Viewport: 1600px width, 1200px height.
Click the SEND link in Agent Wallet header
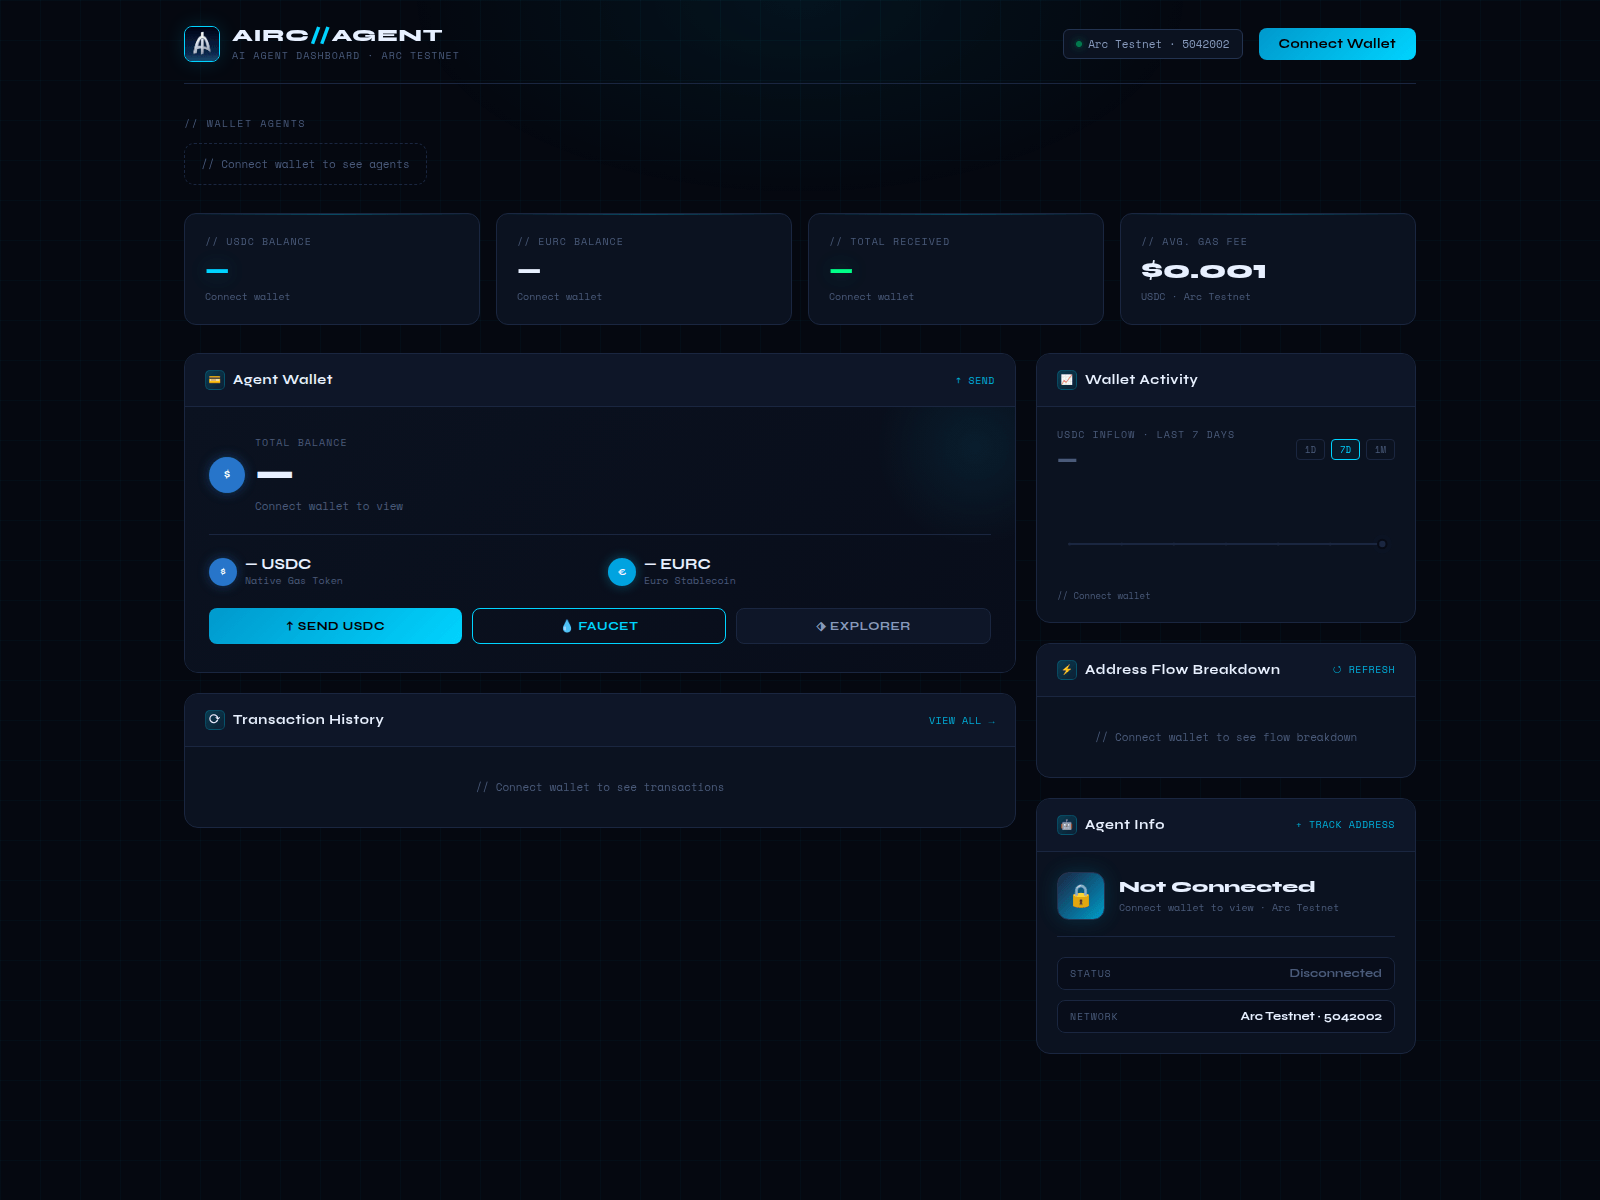click(975, 381)
